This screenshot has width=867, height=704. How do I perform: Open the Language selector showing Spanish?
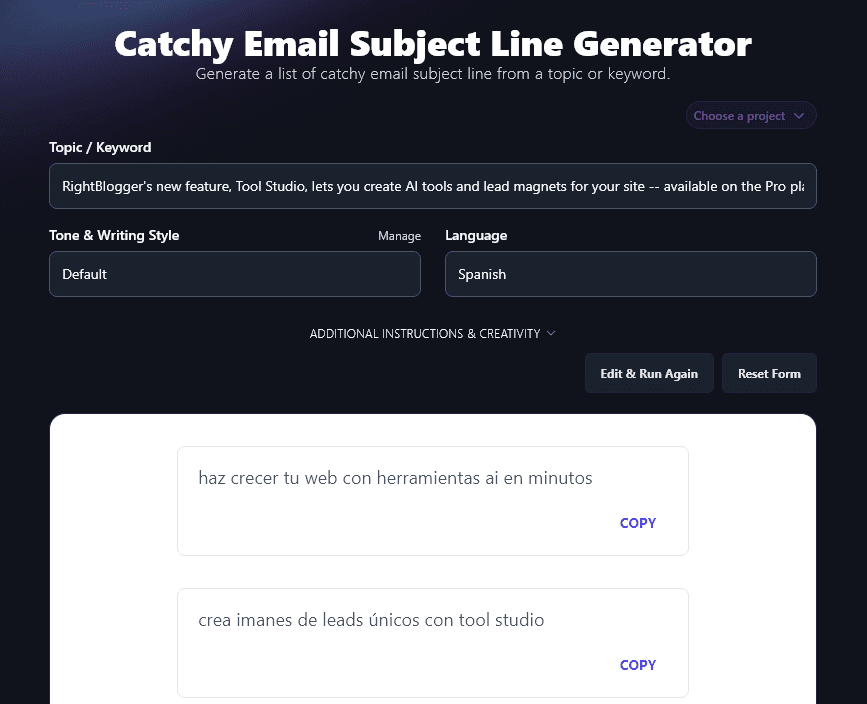pos(630,273)
